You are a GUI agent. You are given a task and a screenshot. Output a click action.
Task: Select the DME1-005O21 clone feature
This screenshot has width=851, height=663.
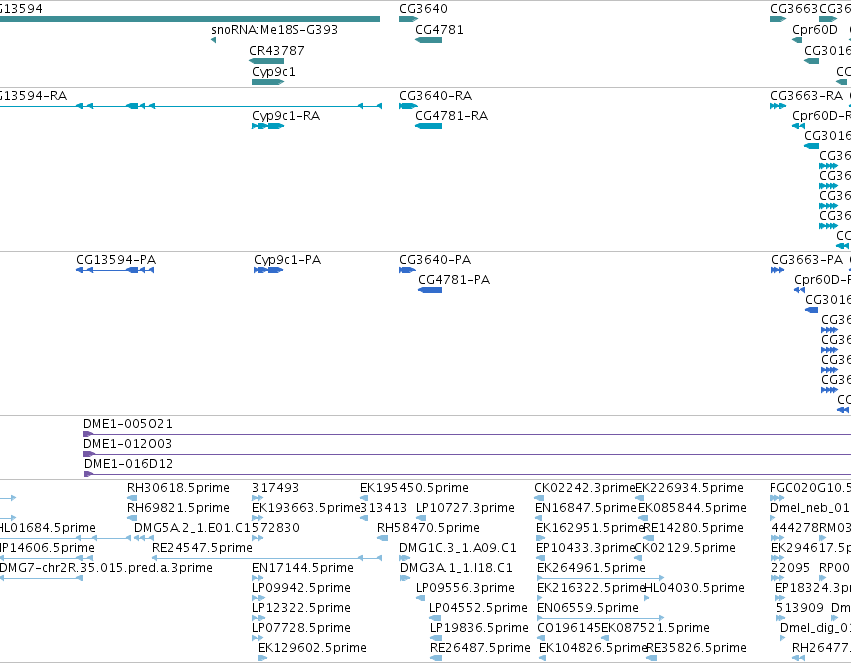(x=467, y=434)
